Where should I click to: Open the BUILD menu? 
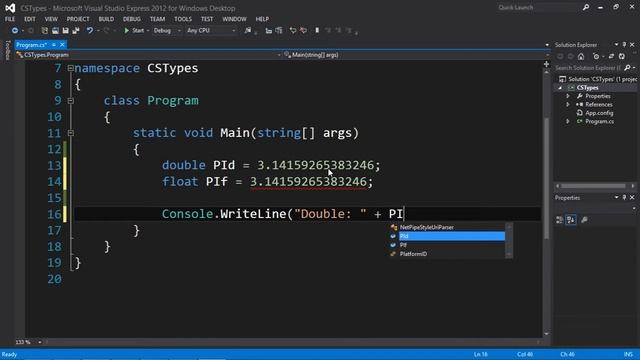coord(106,19)
